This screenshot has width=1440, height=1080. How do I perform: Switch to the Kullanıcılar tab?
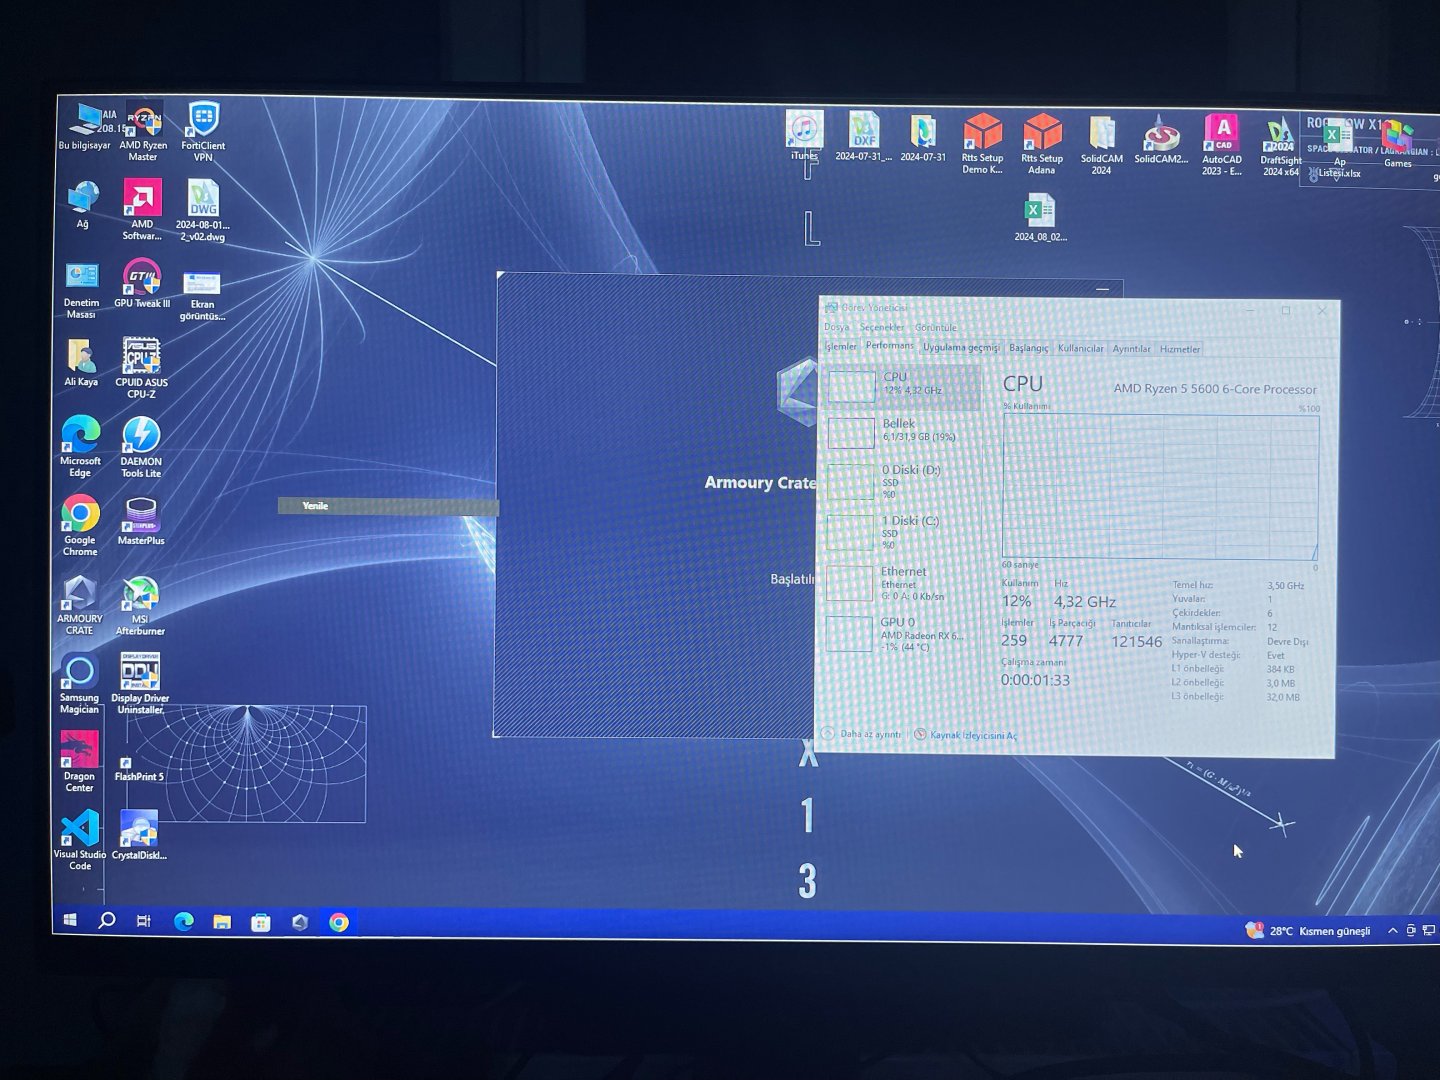[1081, 348]
